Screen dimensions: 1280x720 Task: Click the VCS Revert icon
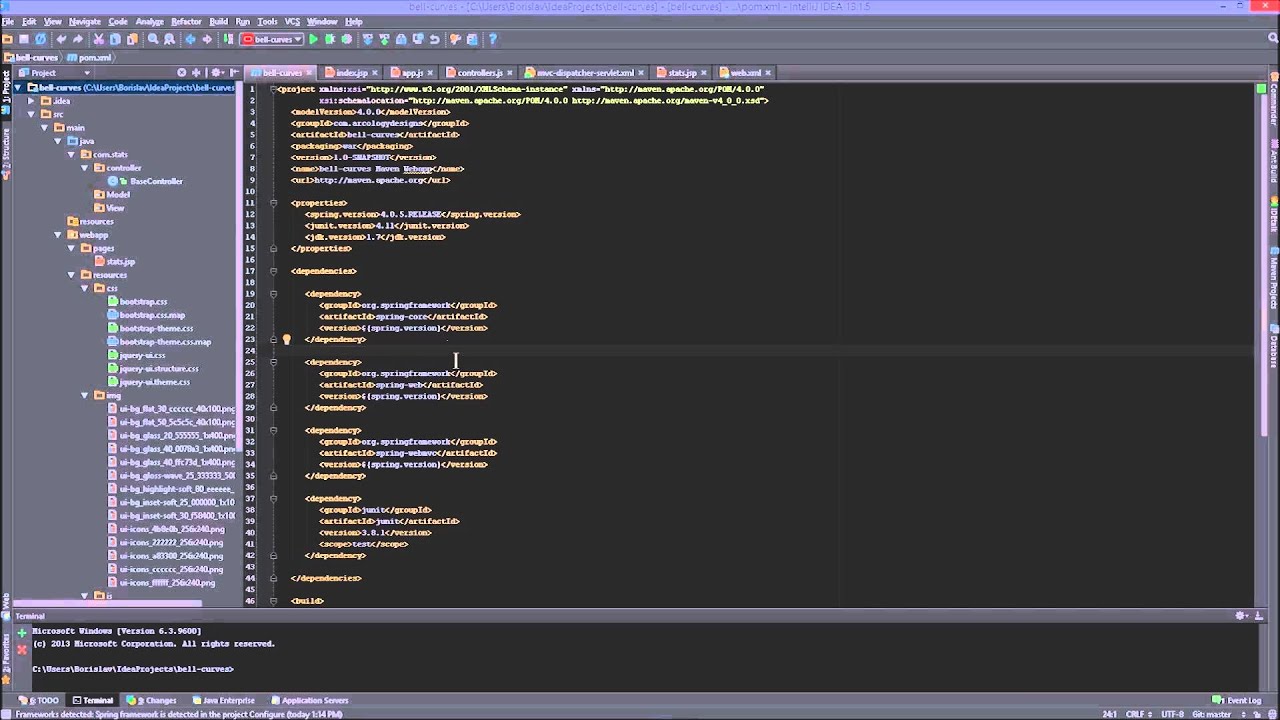click(434, 39)
